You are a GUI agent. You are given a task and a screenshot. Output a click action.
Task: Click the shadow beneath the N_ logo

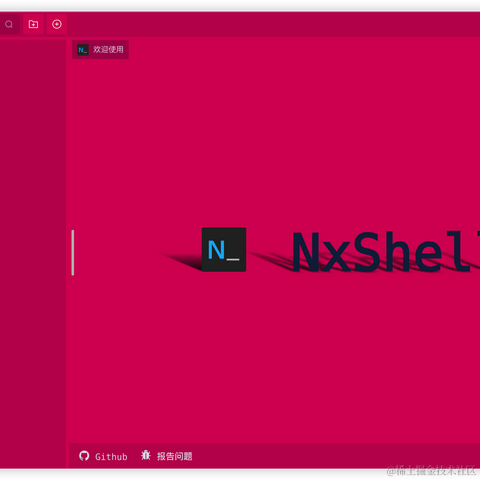pyautogui.click(x=183, y=261)
